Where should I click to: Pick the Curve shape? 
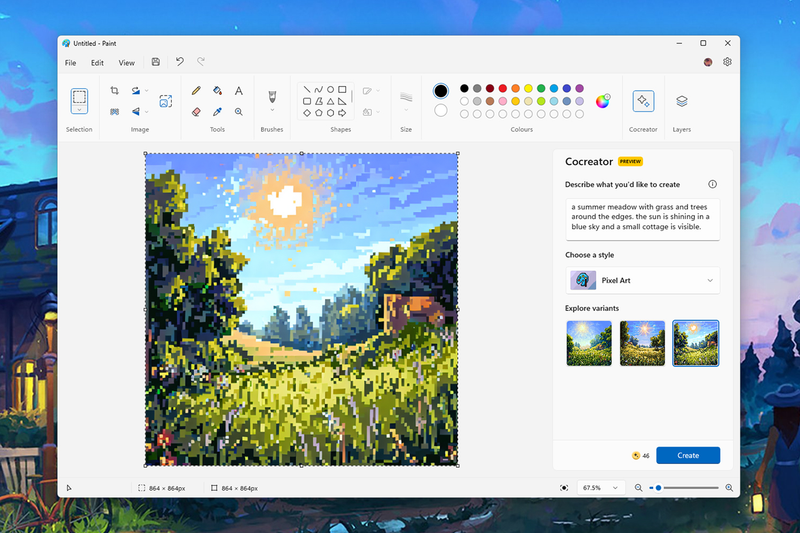click(318, 89)
